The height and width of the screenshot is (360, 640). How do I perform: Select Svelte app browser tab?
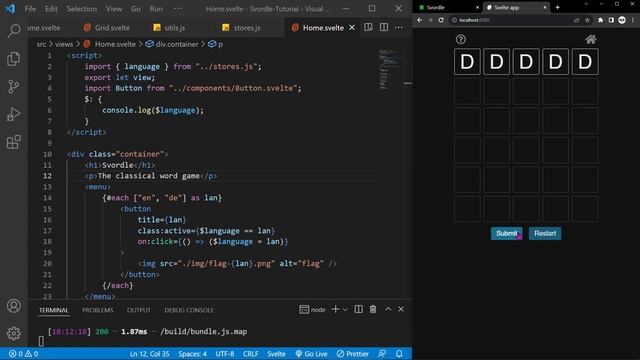517,7
